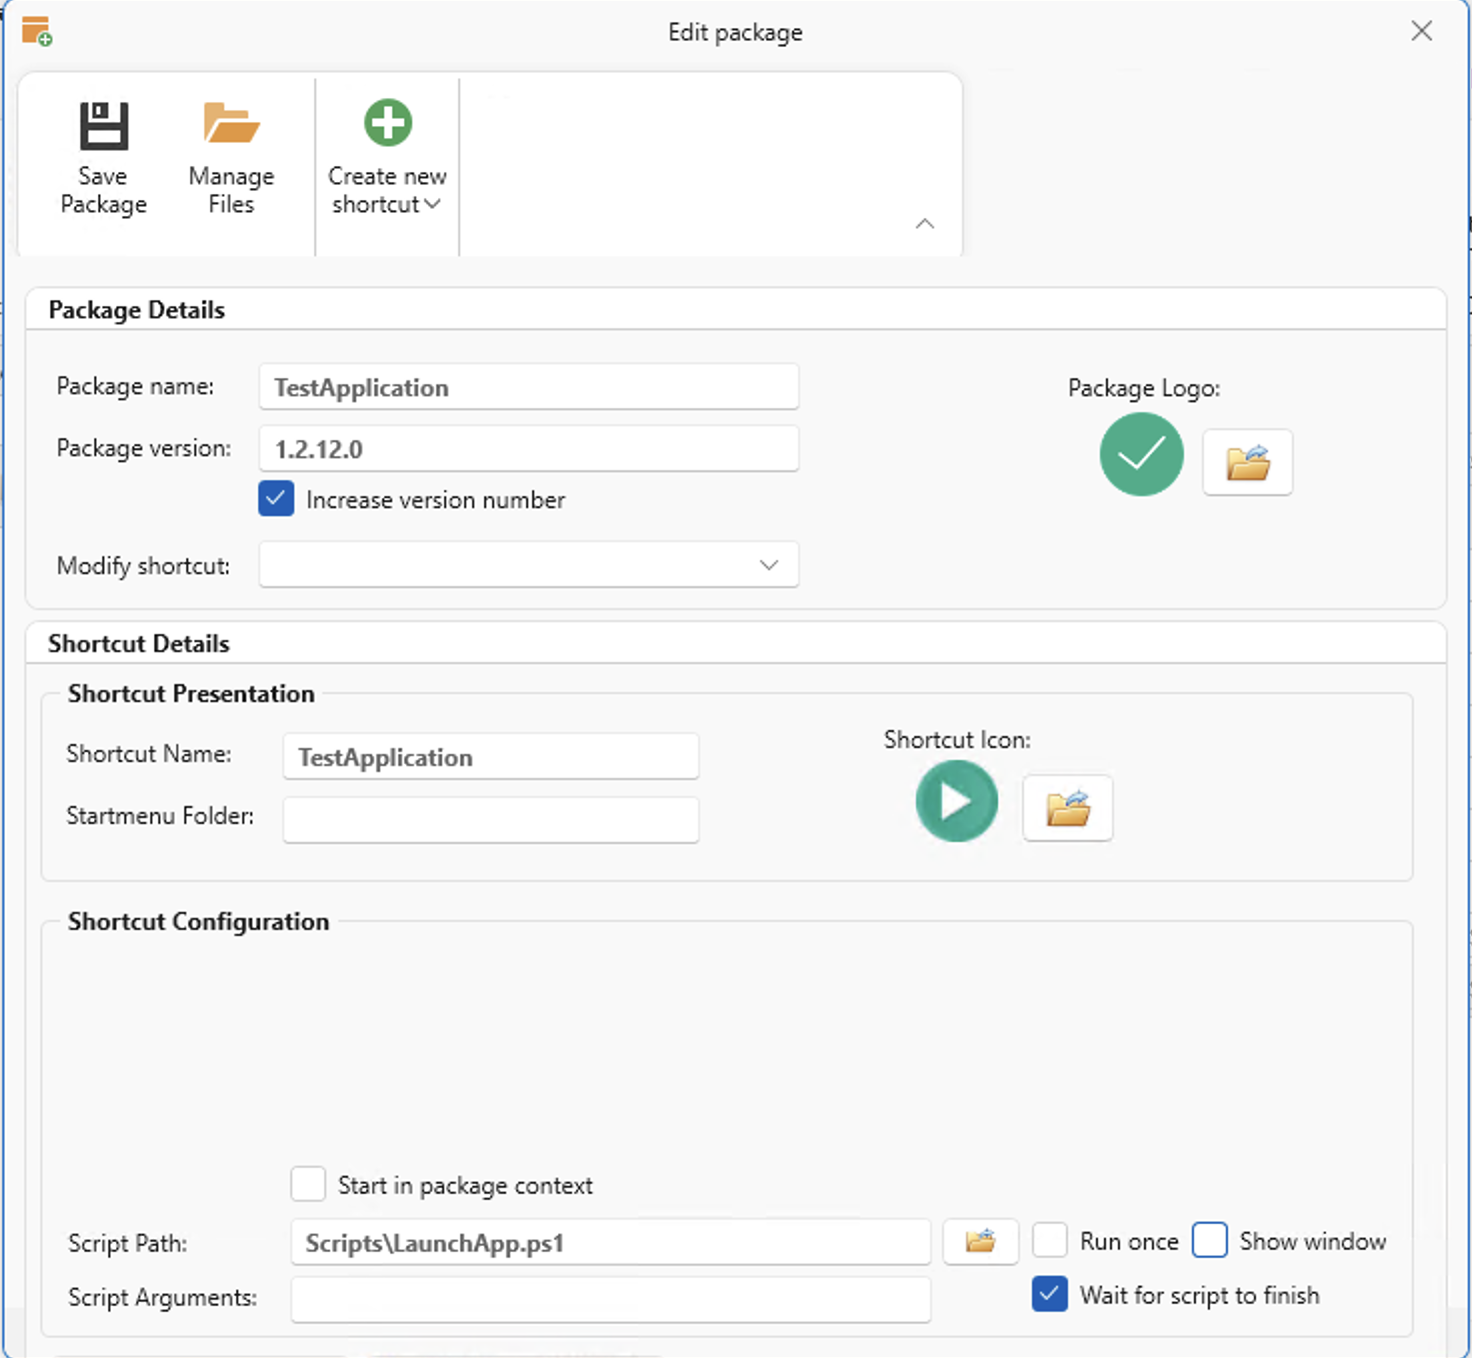Browse for Script Path file
This screenshot has height=1358, width=1472.
pyautogui.click(x=980, y=1242)
